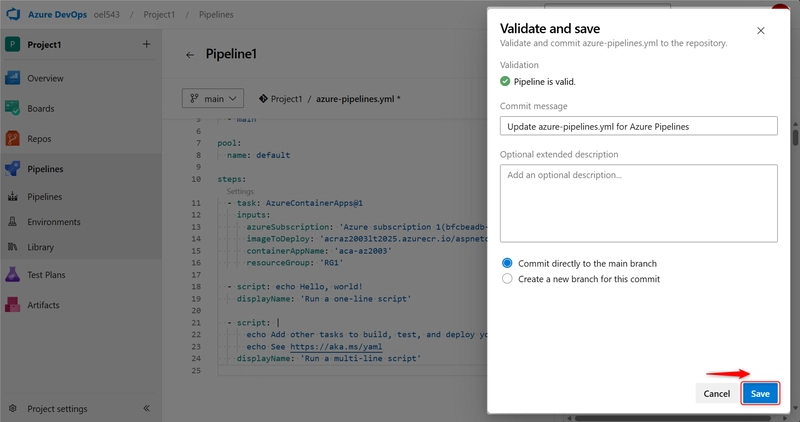Click the Commit message text field

(x=638, y=126)
